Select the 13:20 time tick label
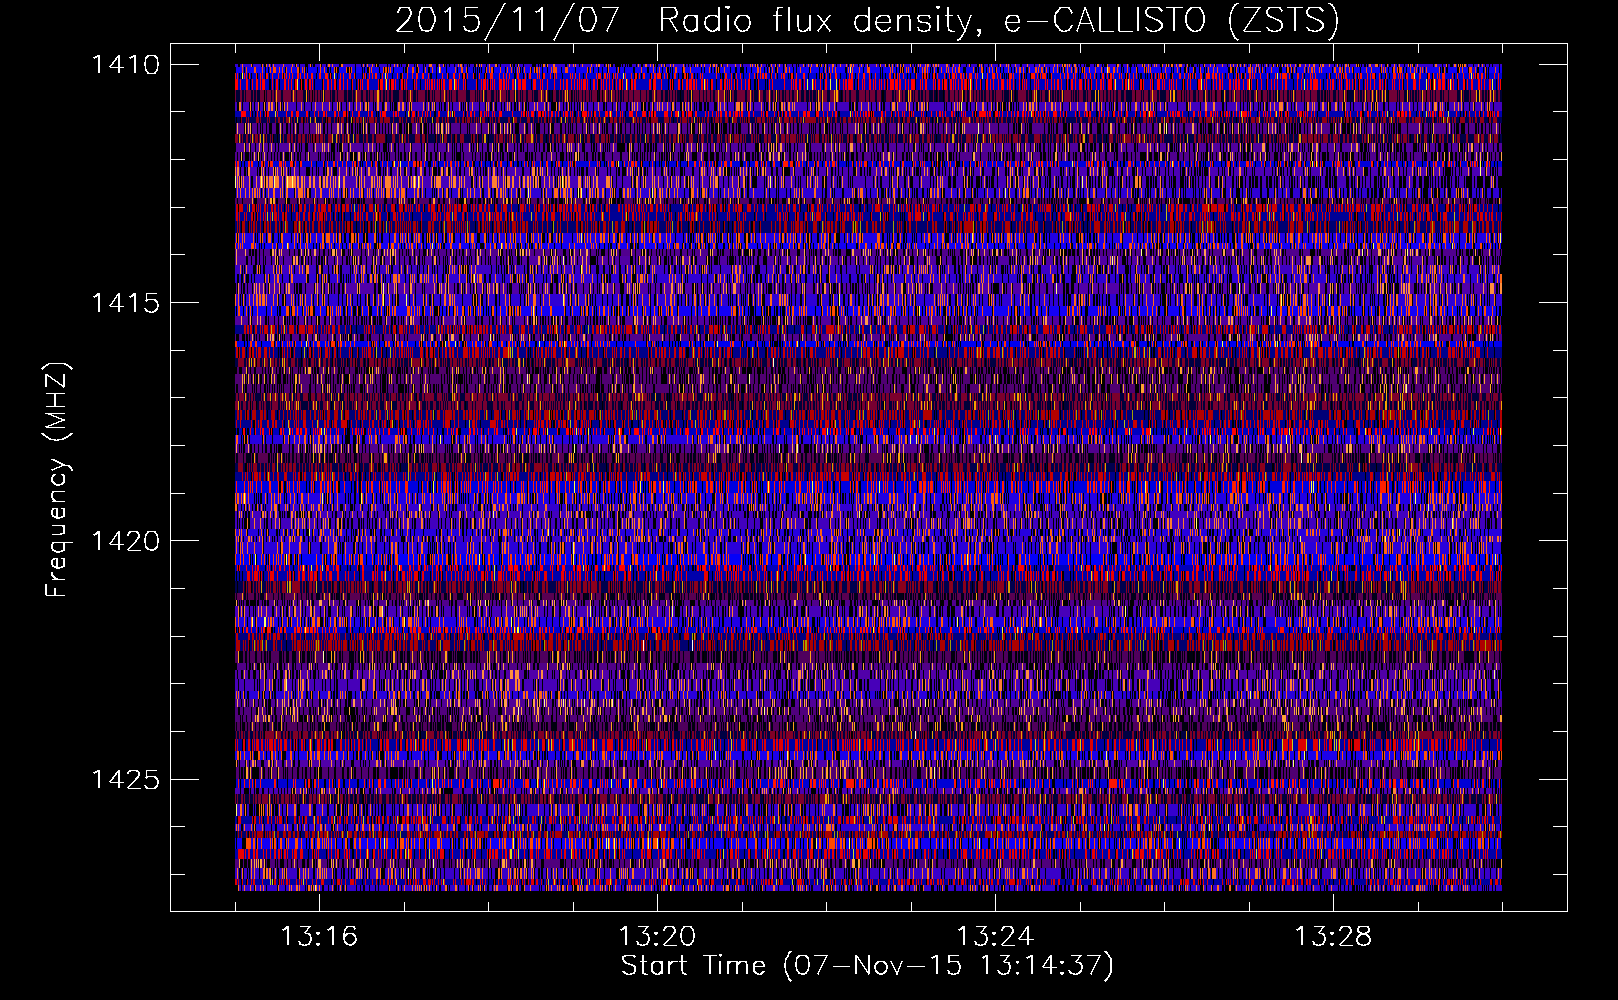1618x1000 pixels. coord(657,936)
